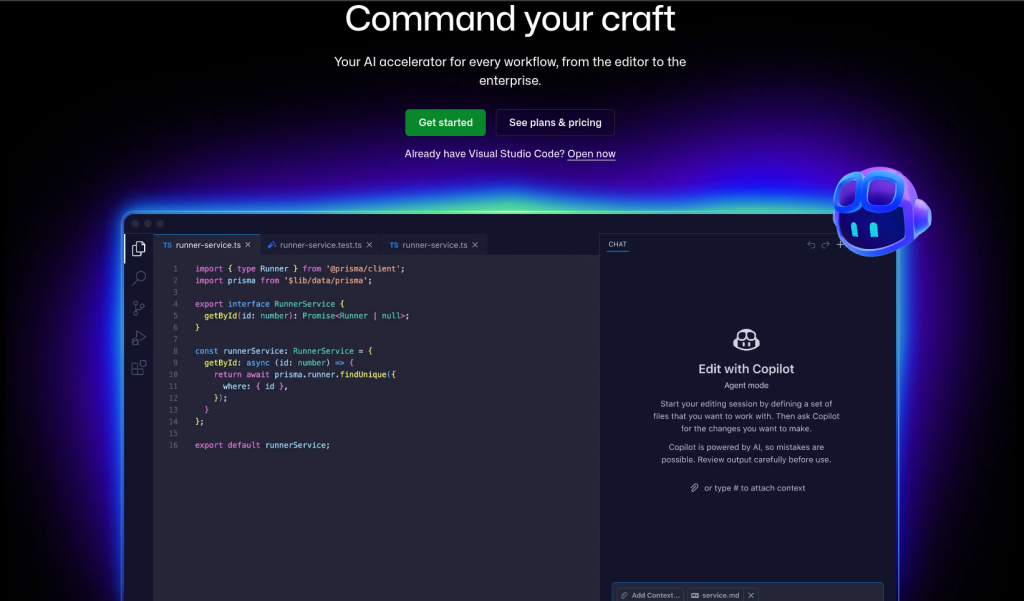
Task: Click the redo arrow in Chat panel
Action: click(x=825, y=244)
